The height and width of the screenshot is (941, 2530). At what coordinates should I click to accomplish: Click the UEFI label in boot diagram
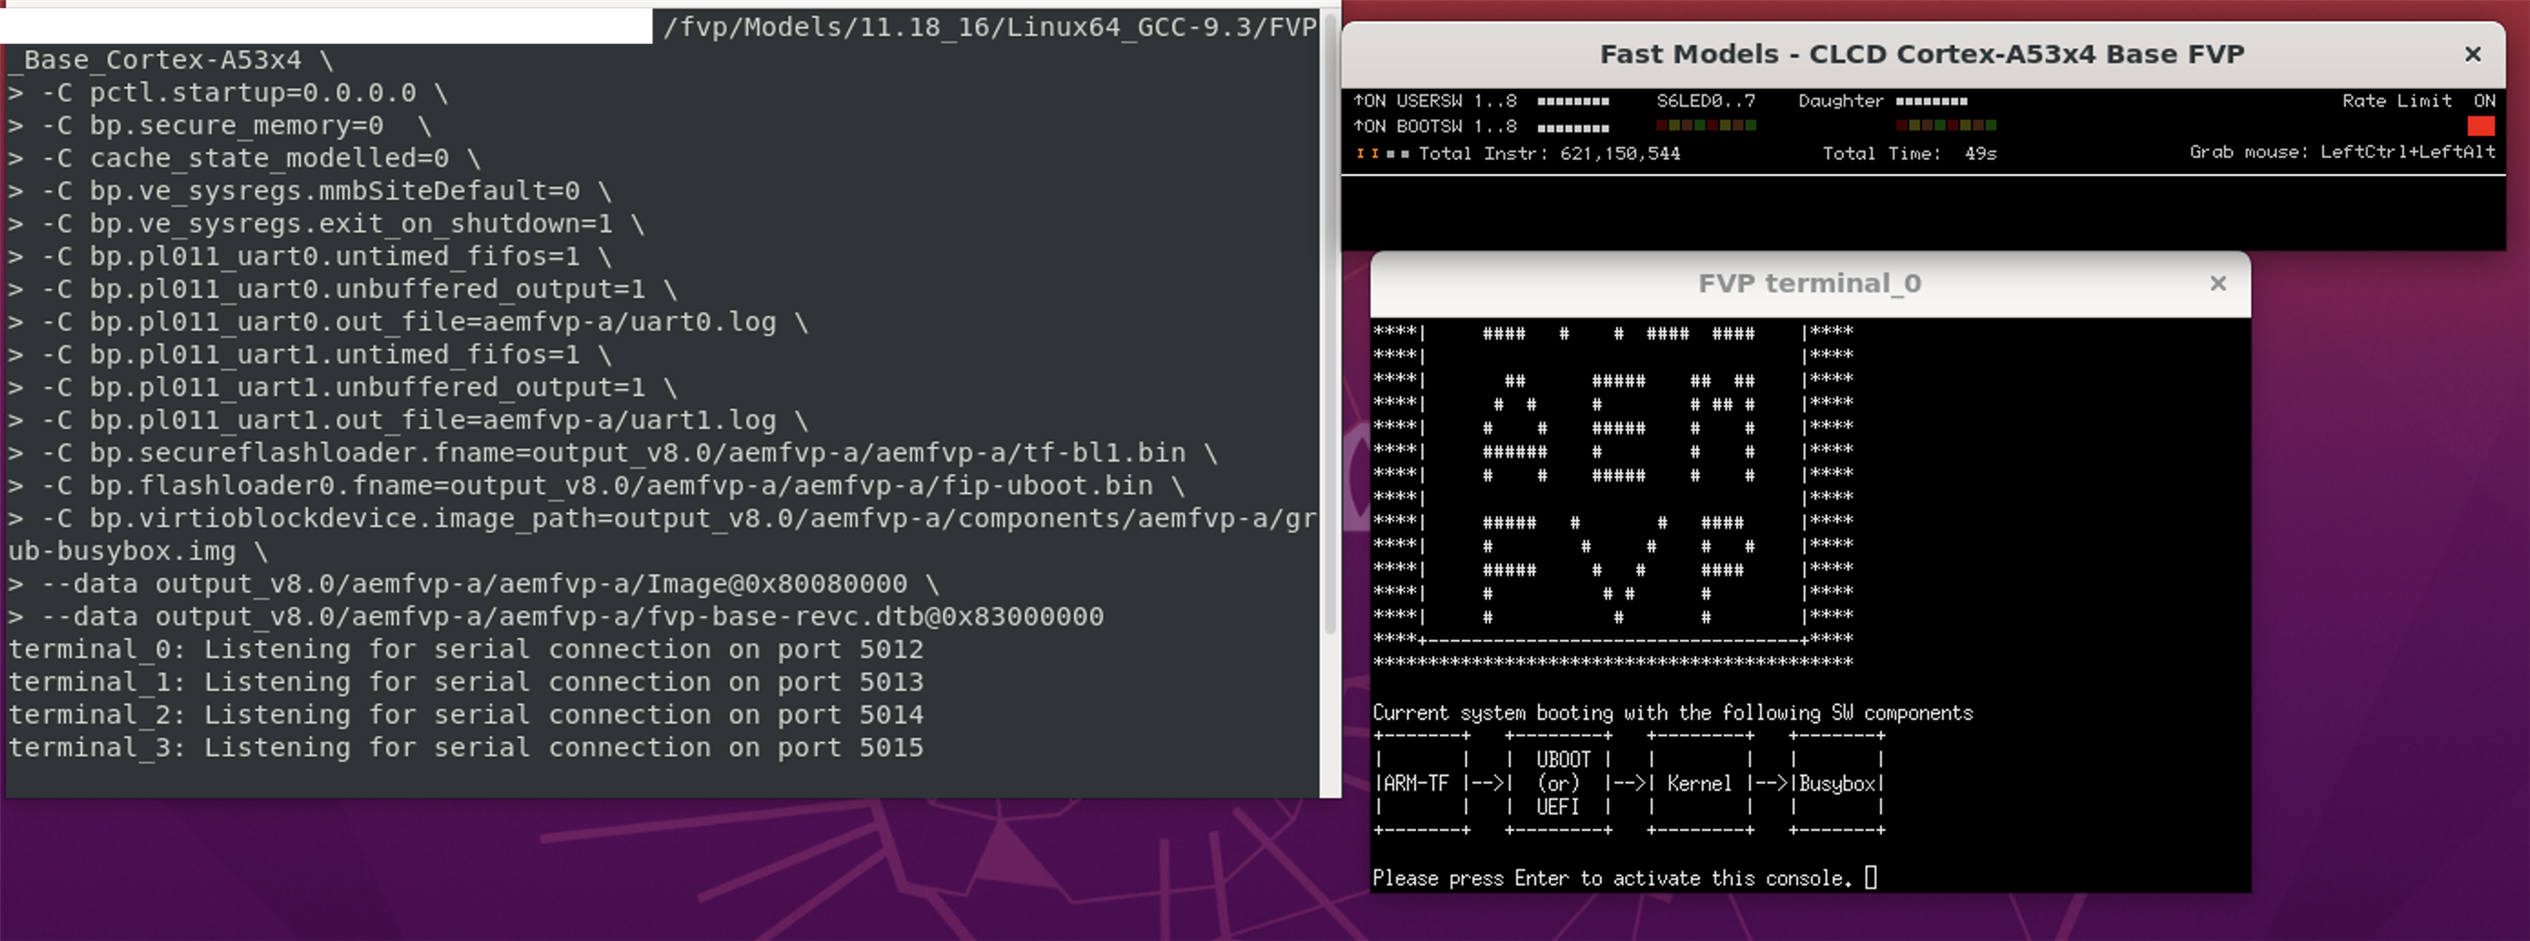[1557, 807]
